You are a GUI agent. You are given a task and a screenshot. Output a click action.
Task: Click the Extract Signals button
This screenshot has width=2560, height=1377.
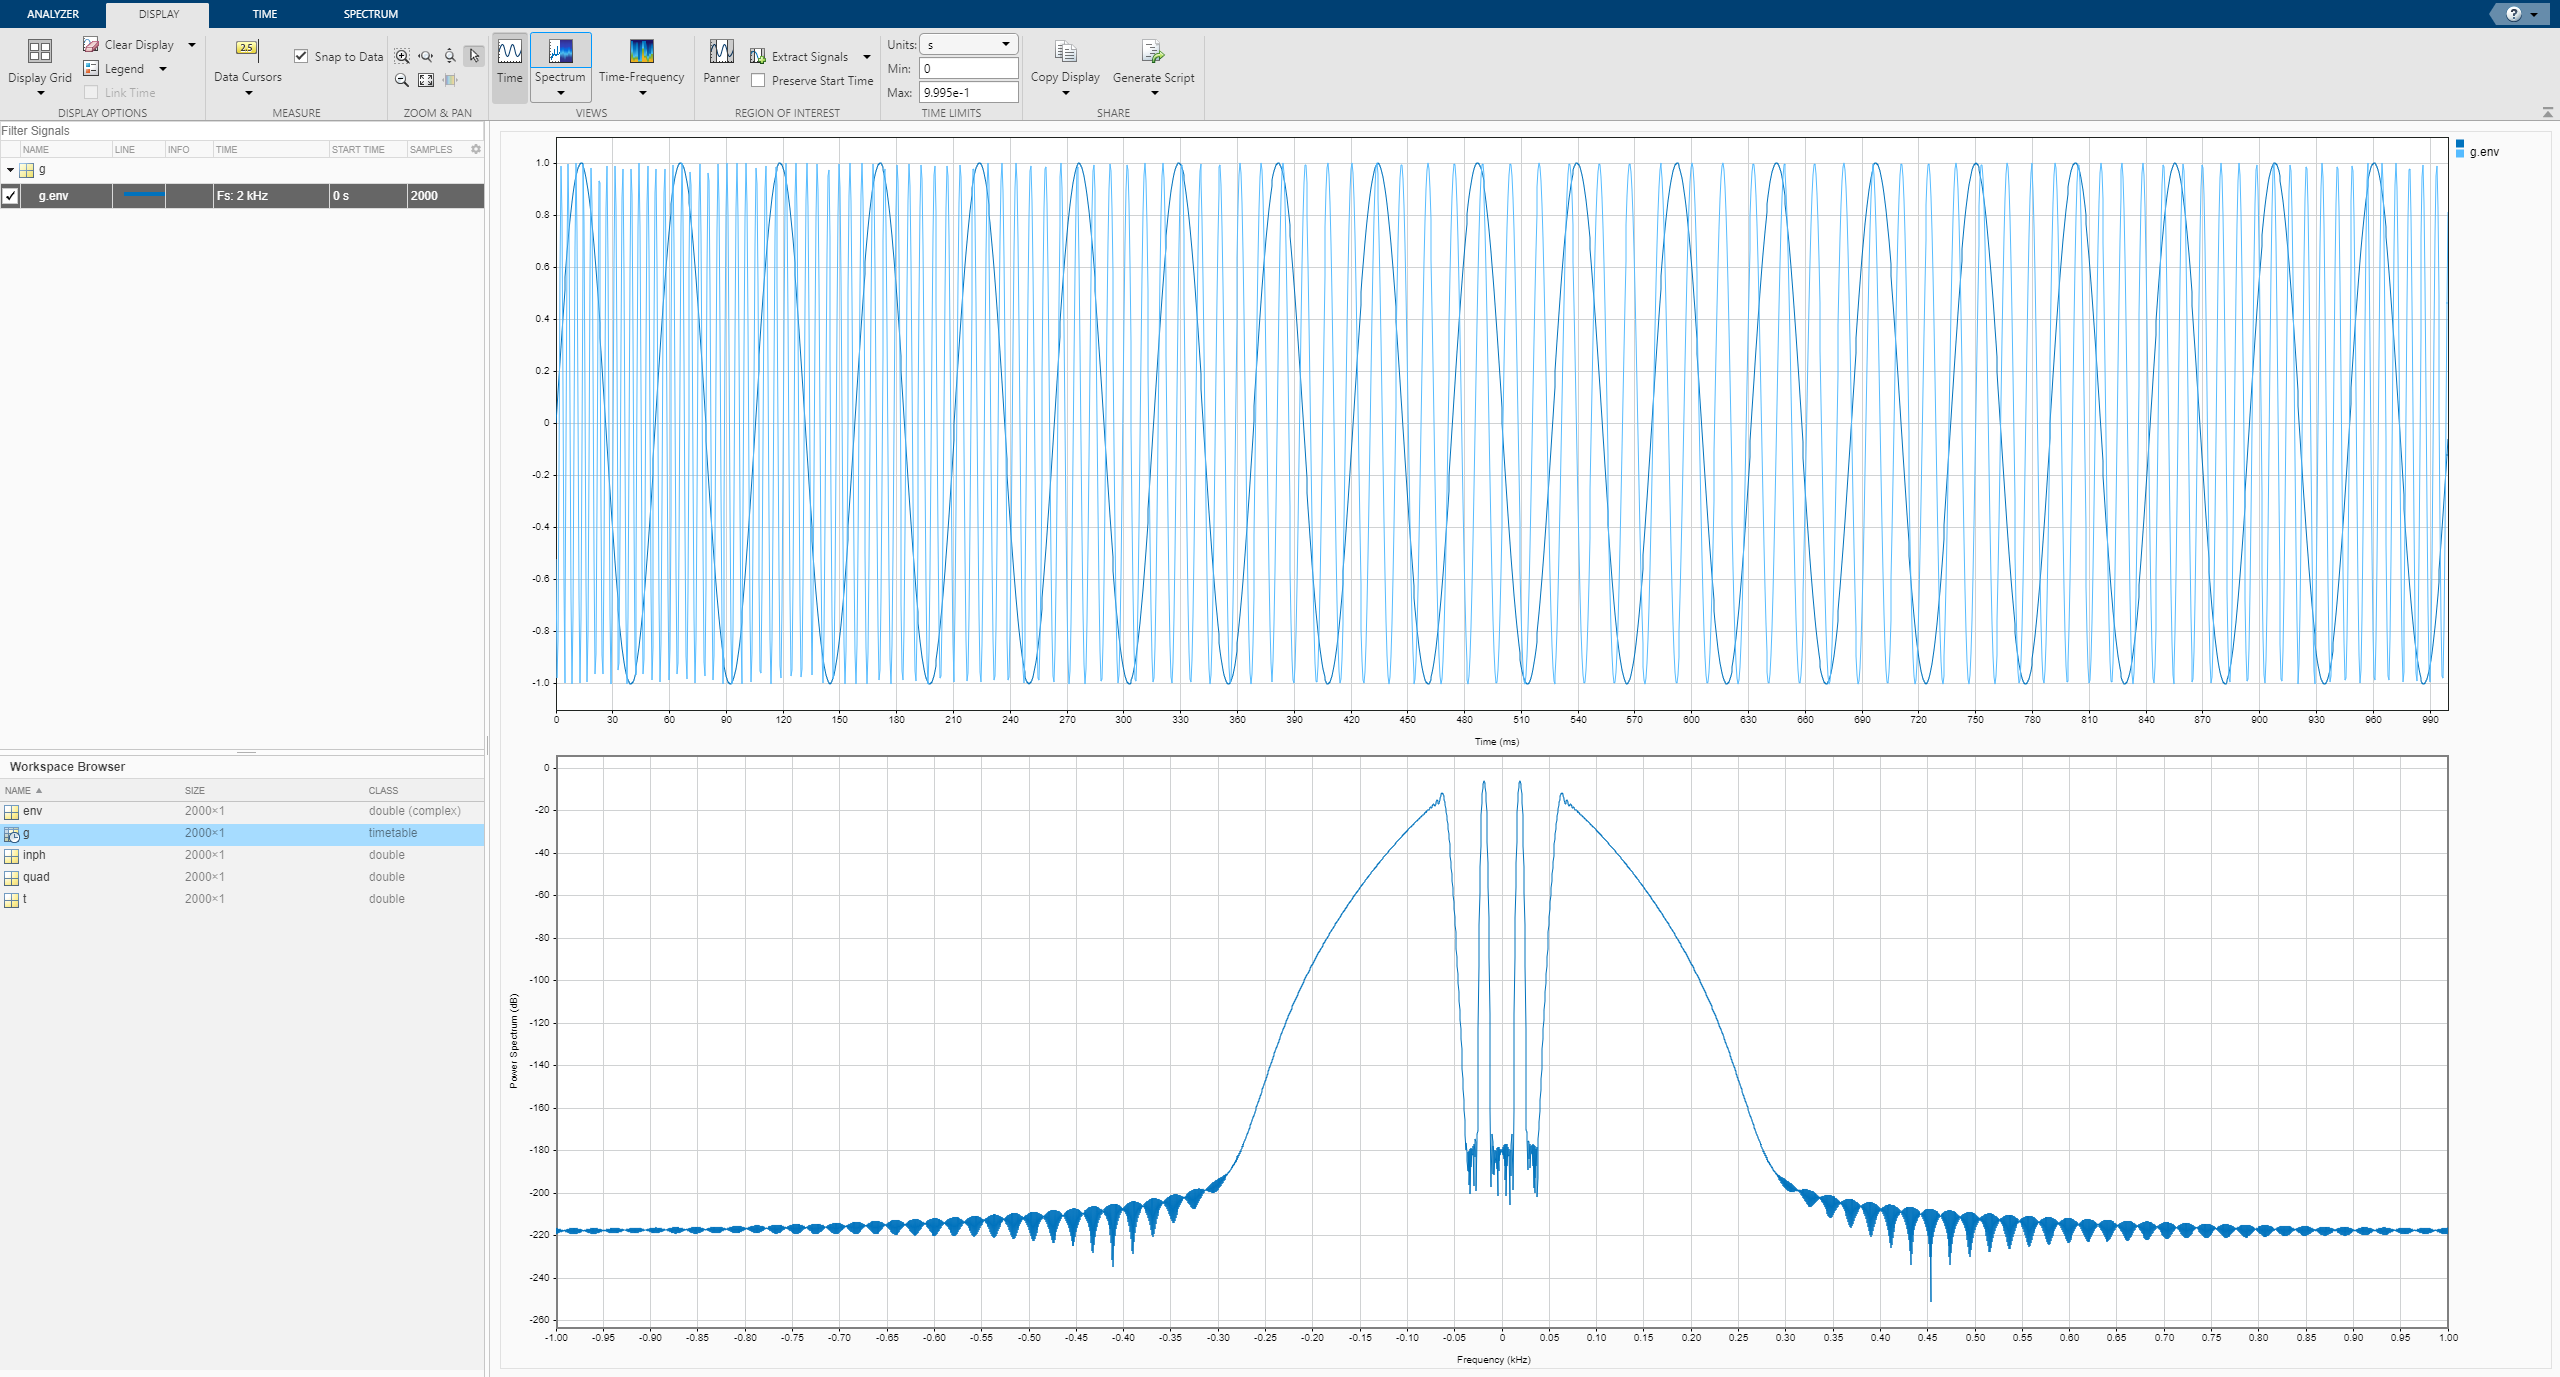pyautogui.click(x=808, y=57)
